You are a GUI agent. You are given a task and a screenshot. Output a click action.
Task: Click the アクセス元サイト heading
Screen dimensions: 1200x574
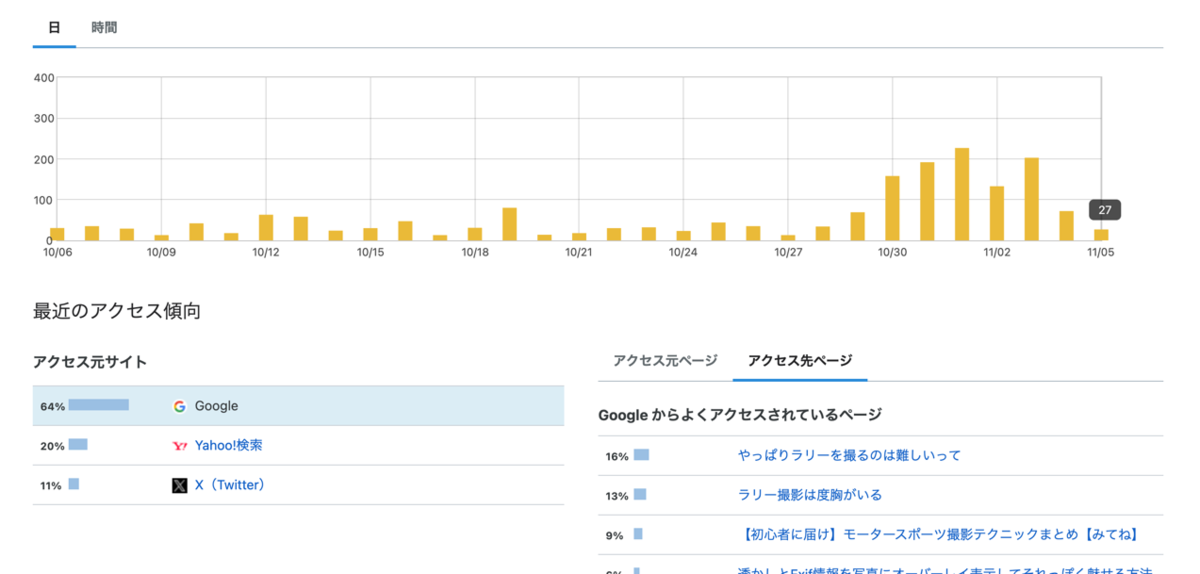coord(90,362)
